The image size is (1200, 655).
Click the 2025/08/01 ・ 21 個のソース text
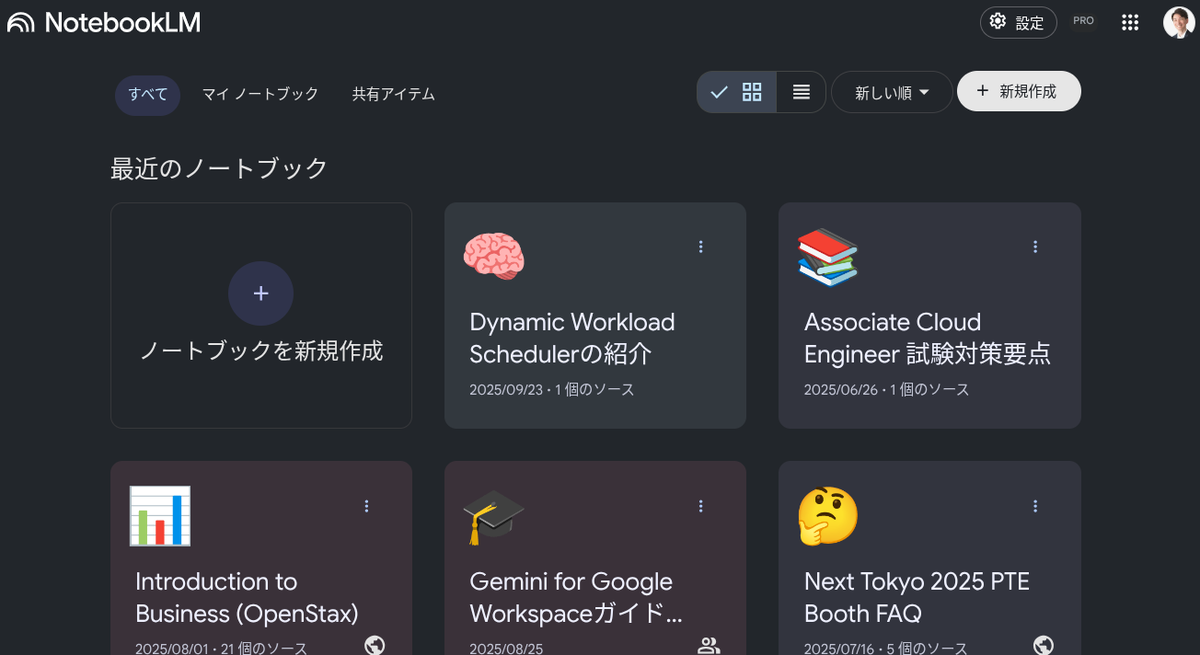click(221, 648)
